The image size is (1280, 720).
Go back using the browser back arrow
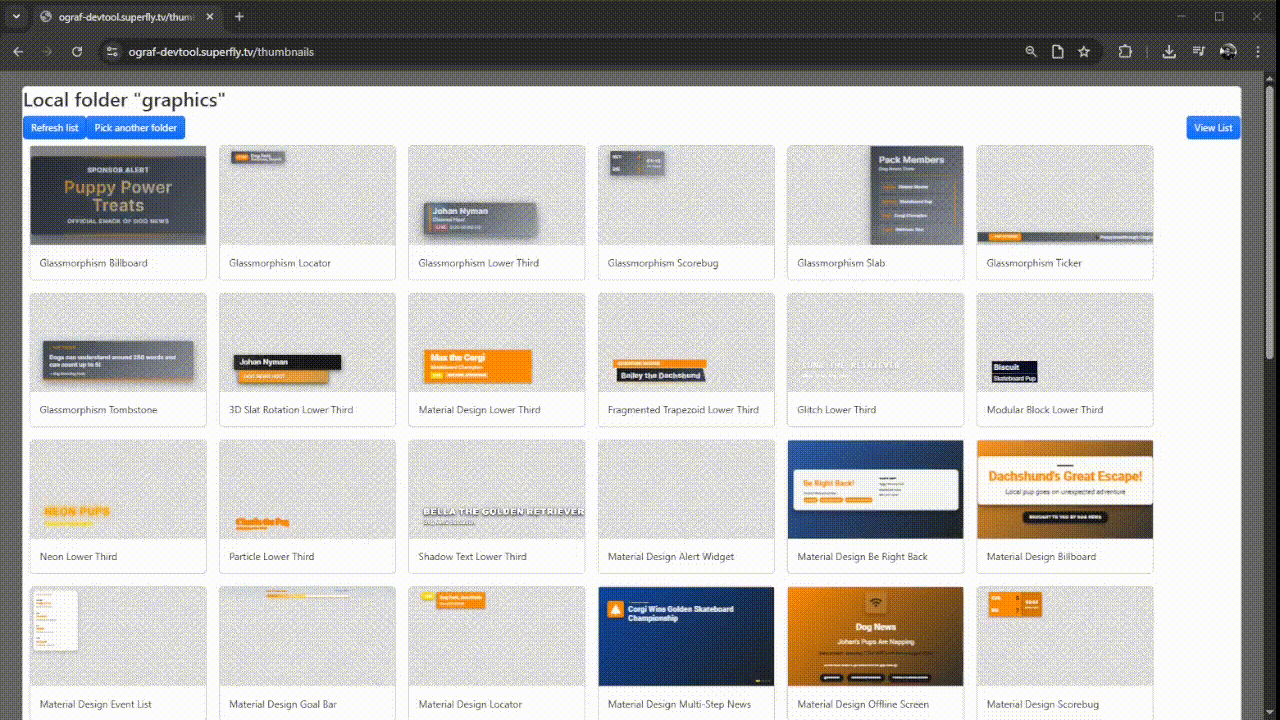[18, 52]
